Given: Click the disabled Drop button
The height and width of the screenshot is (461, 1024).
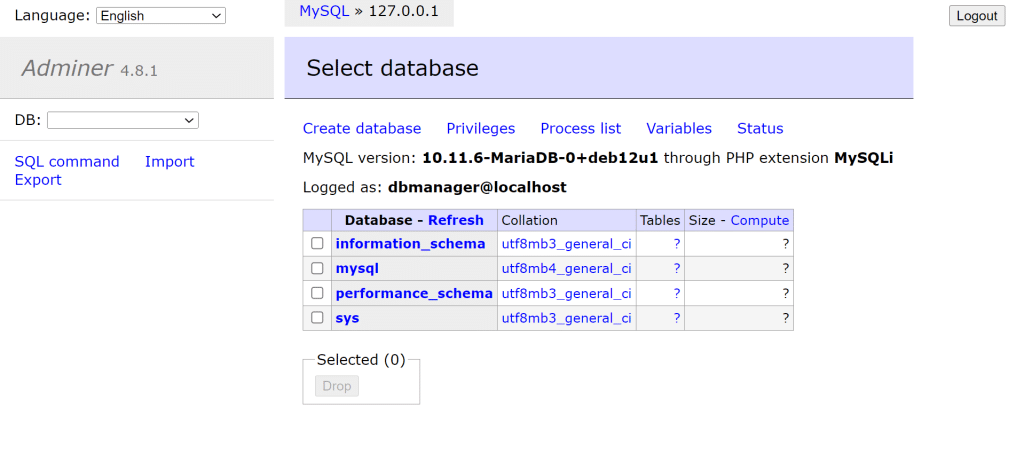Looking at the screenshot, I should point(337,387).
